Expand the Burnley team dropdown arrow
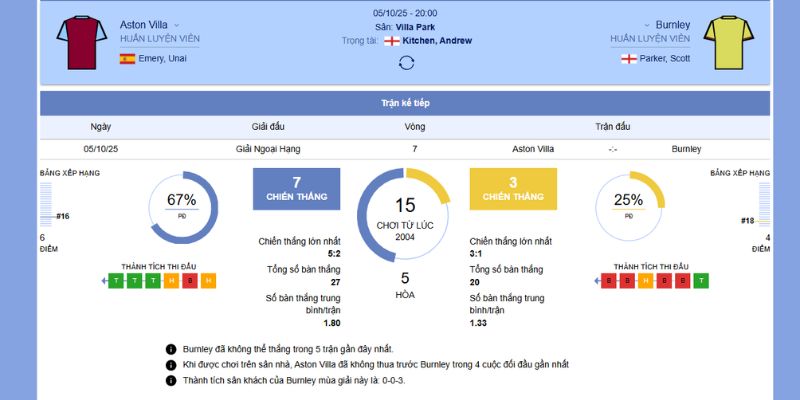 click(x=646, y=24)
